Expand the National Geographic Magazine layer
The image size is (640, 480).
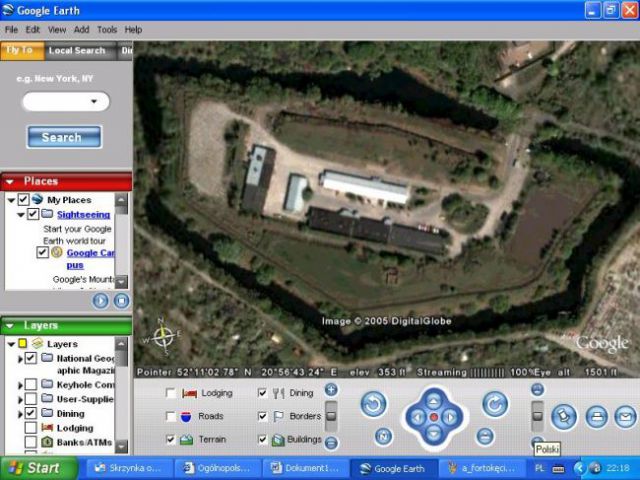pos(20,359)
